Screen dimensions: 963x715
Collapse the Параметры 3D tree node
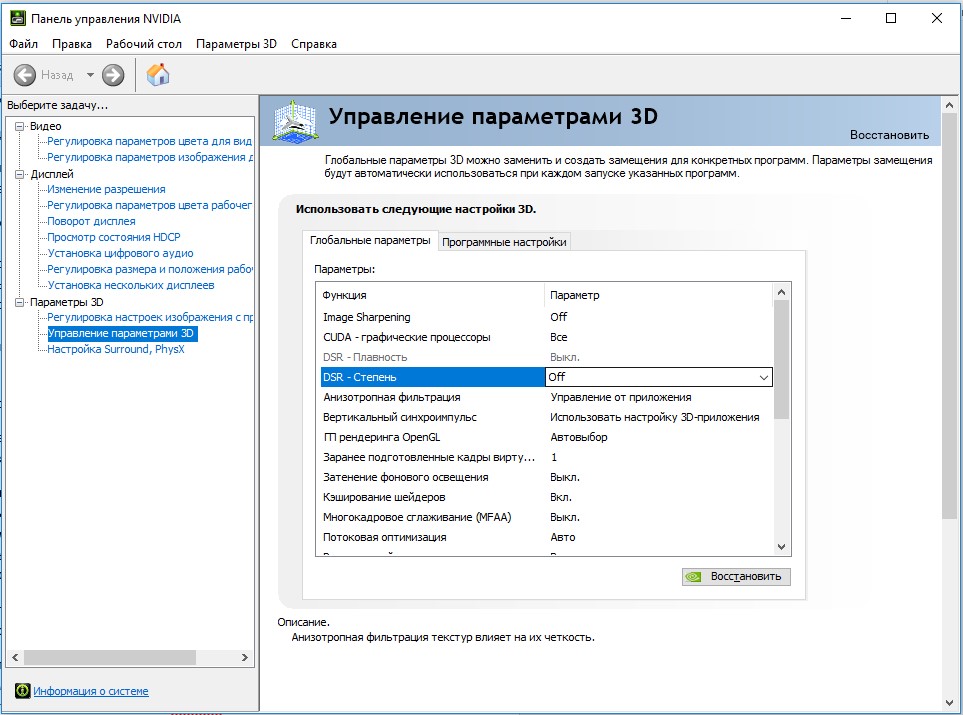pyautogui.click(x=20, y=302)
